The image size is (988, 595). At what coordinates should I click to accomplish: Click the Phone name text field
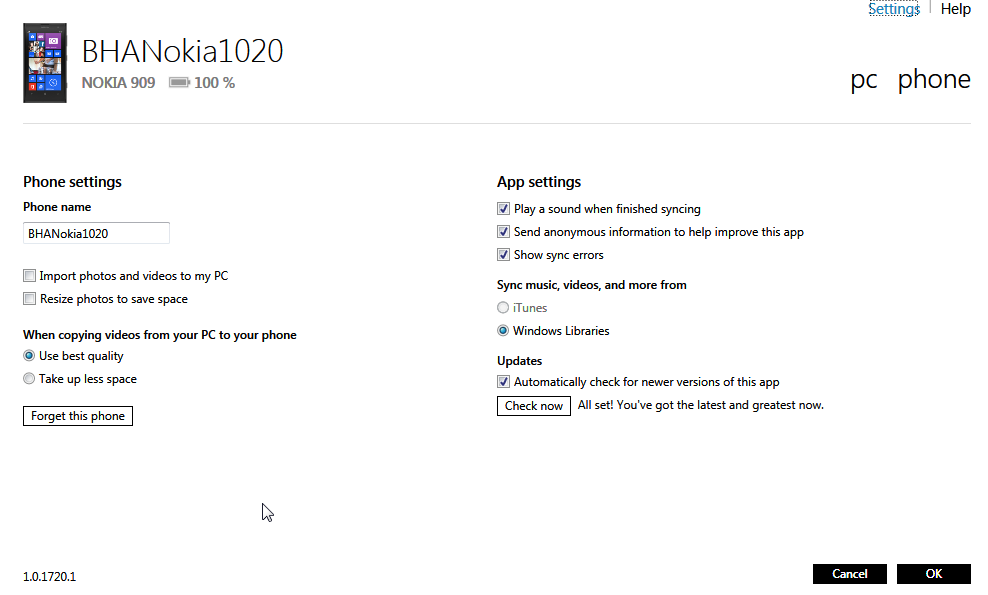(96, 233)
